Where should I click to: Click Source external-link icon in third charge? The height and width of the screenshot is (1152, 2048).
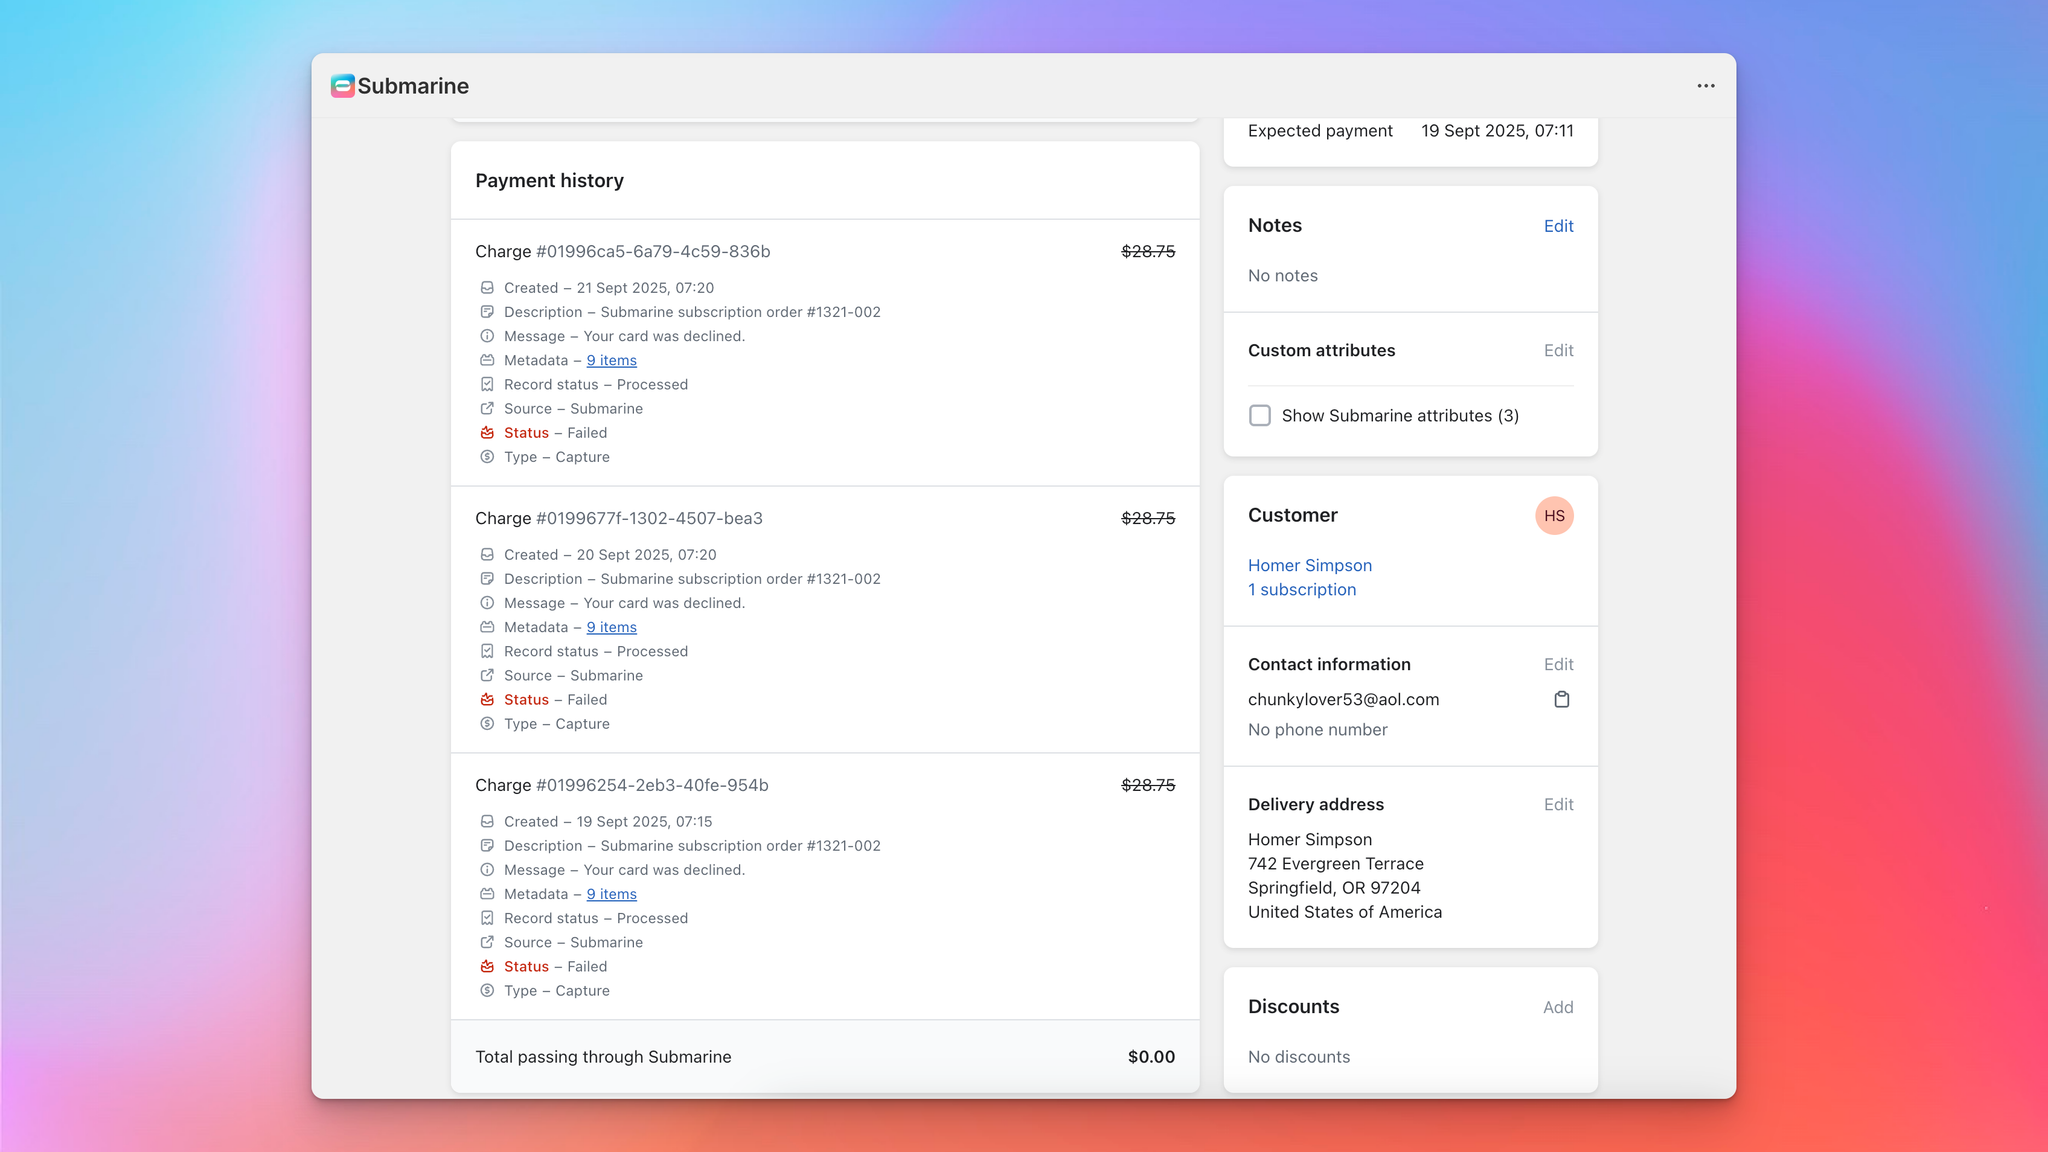[487, 942]
